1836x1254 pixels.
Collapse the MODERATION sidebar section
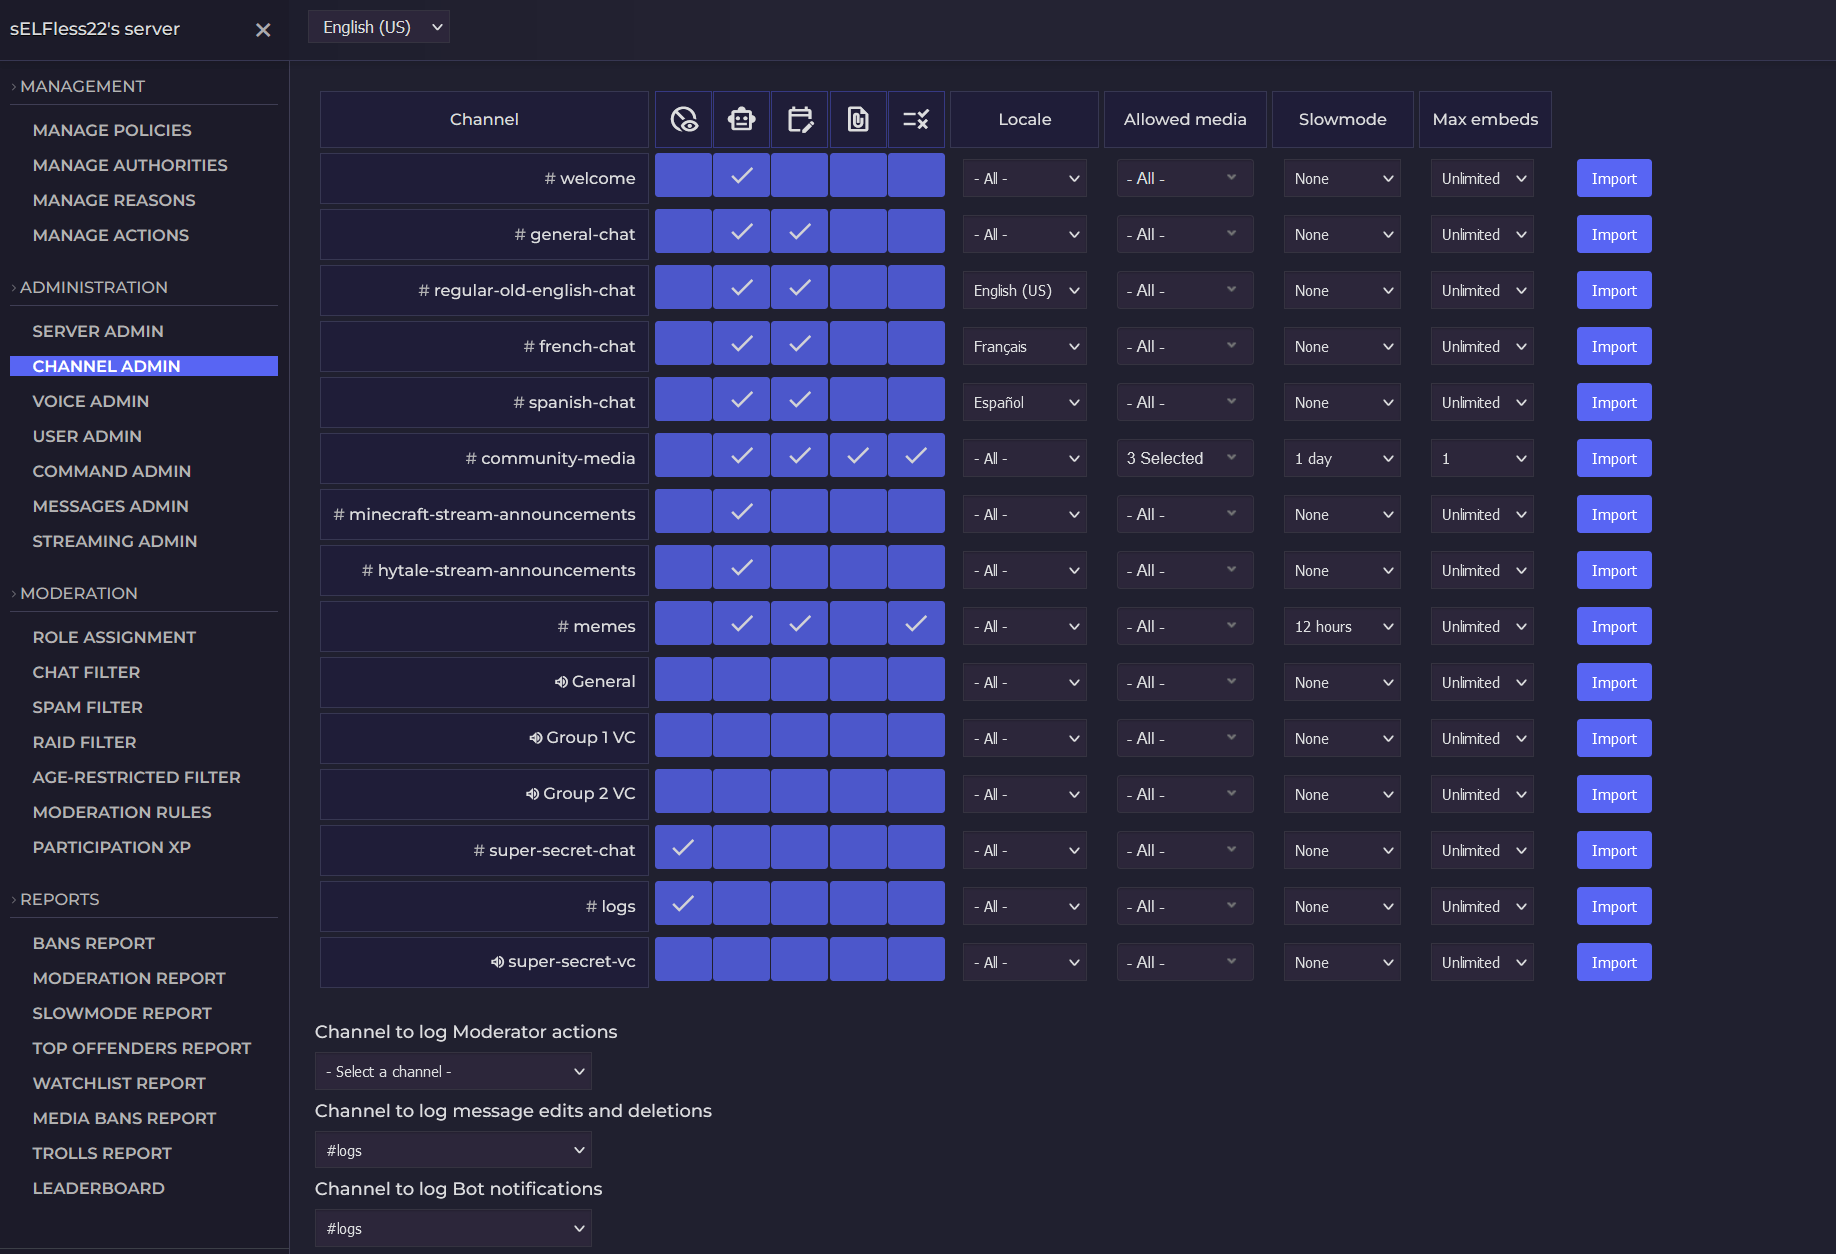tap(78, 593)
